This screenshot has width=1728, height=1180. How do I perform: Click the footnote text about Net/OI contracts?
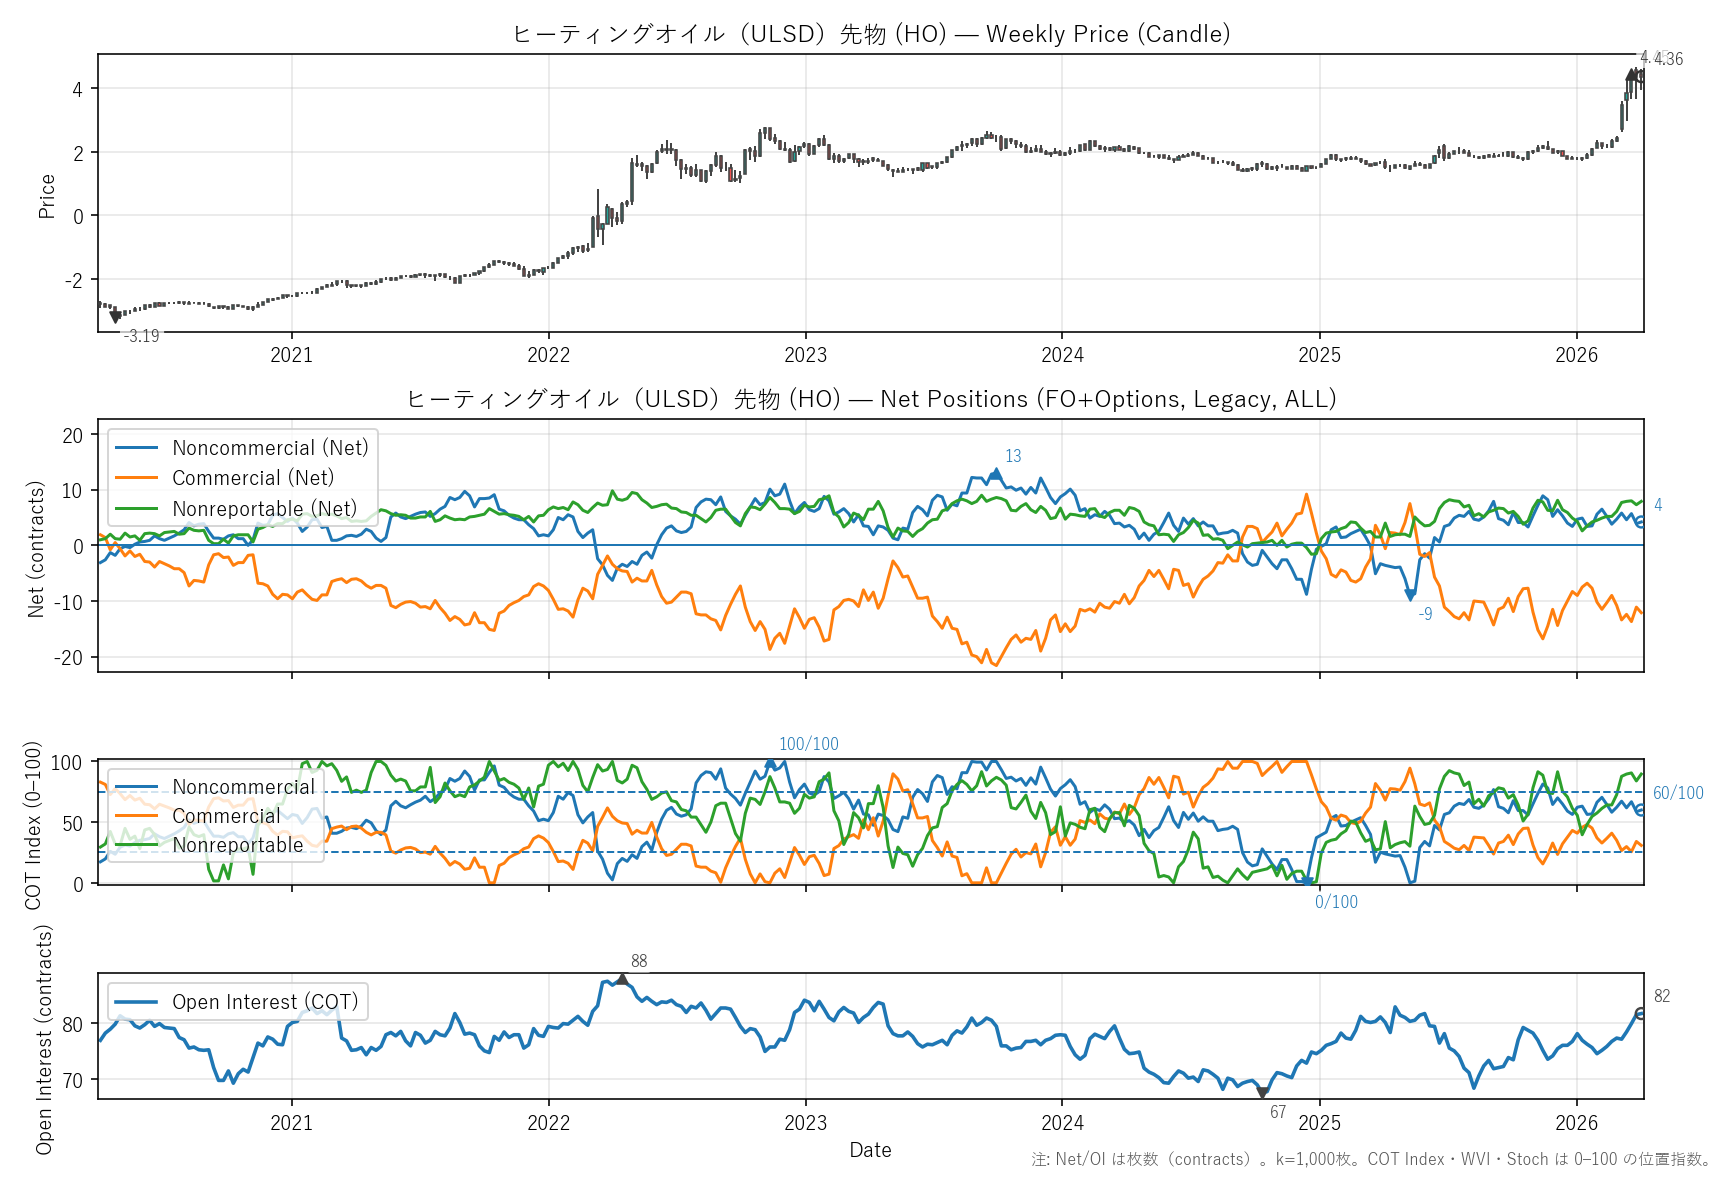(1370, 1159)
